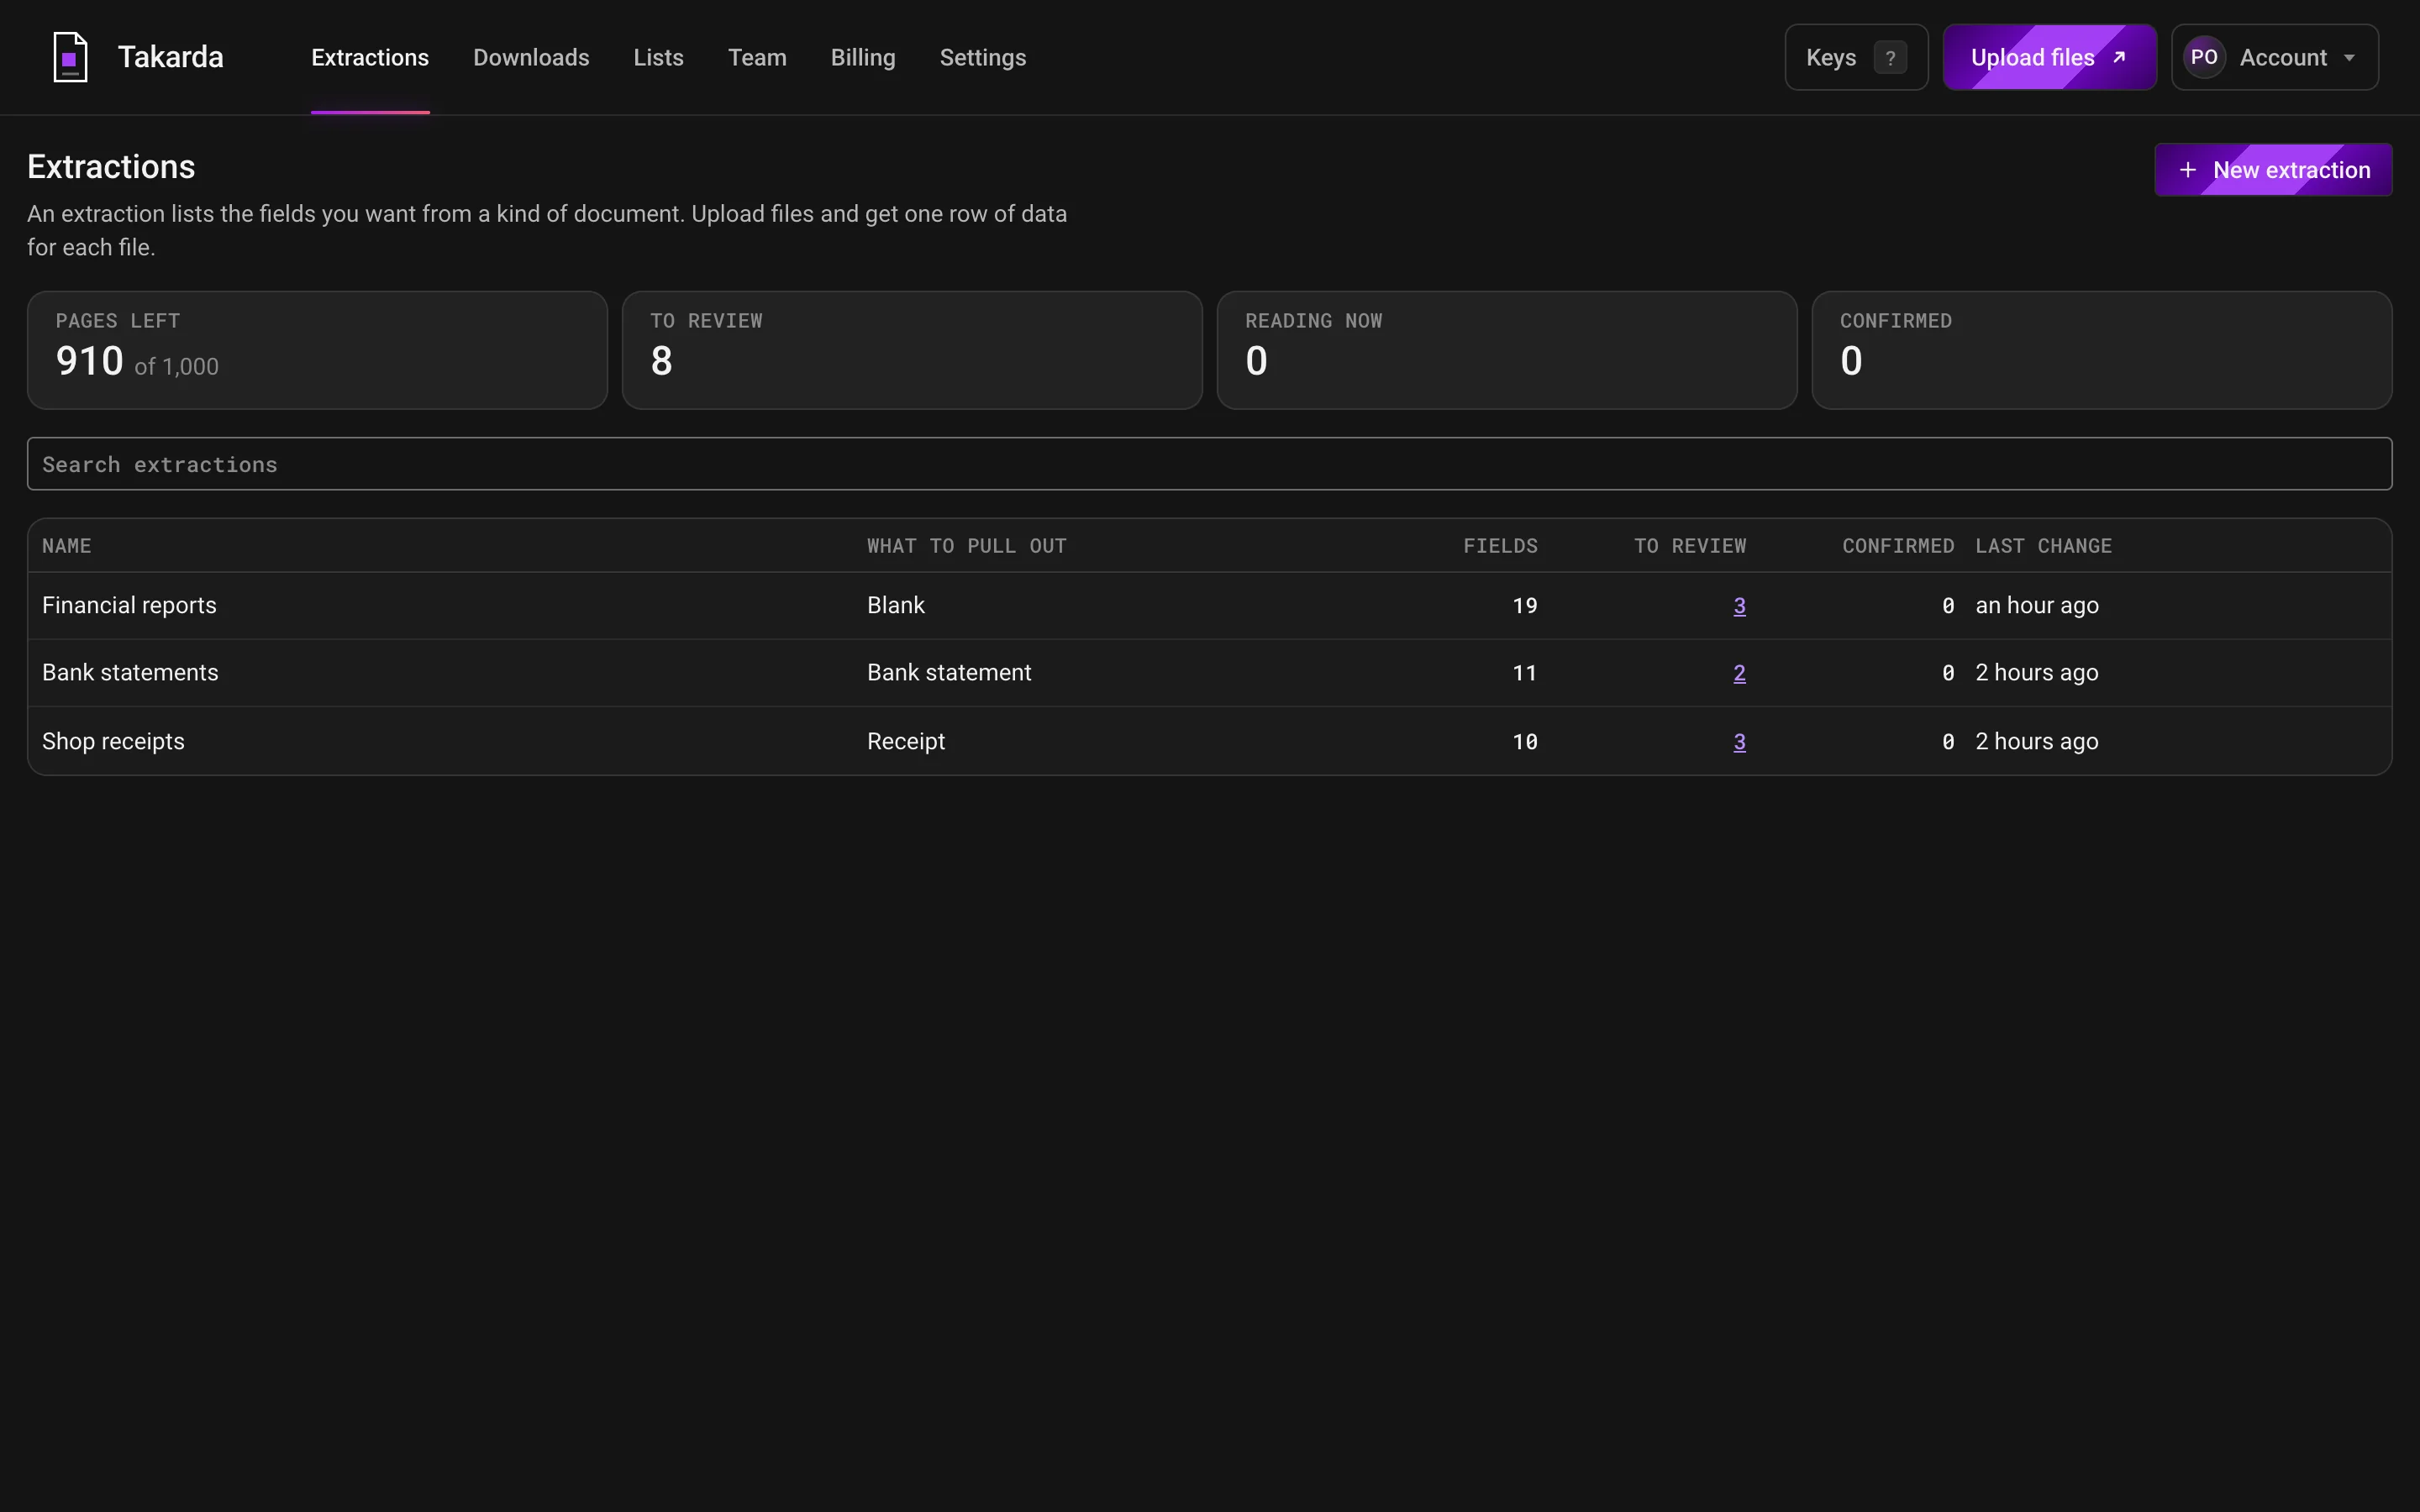Open Shop receipts to-review link 3
Screen dimensions: 2420x1512
coord(1739,742)
